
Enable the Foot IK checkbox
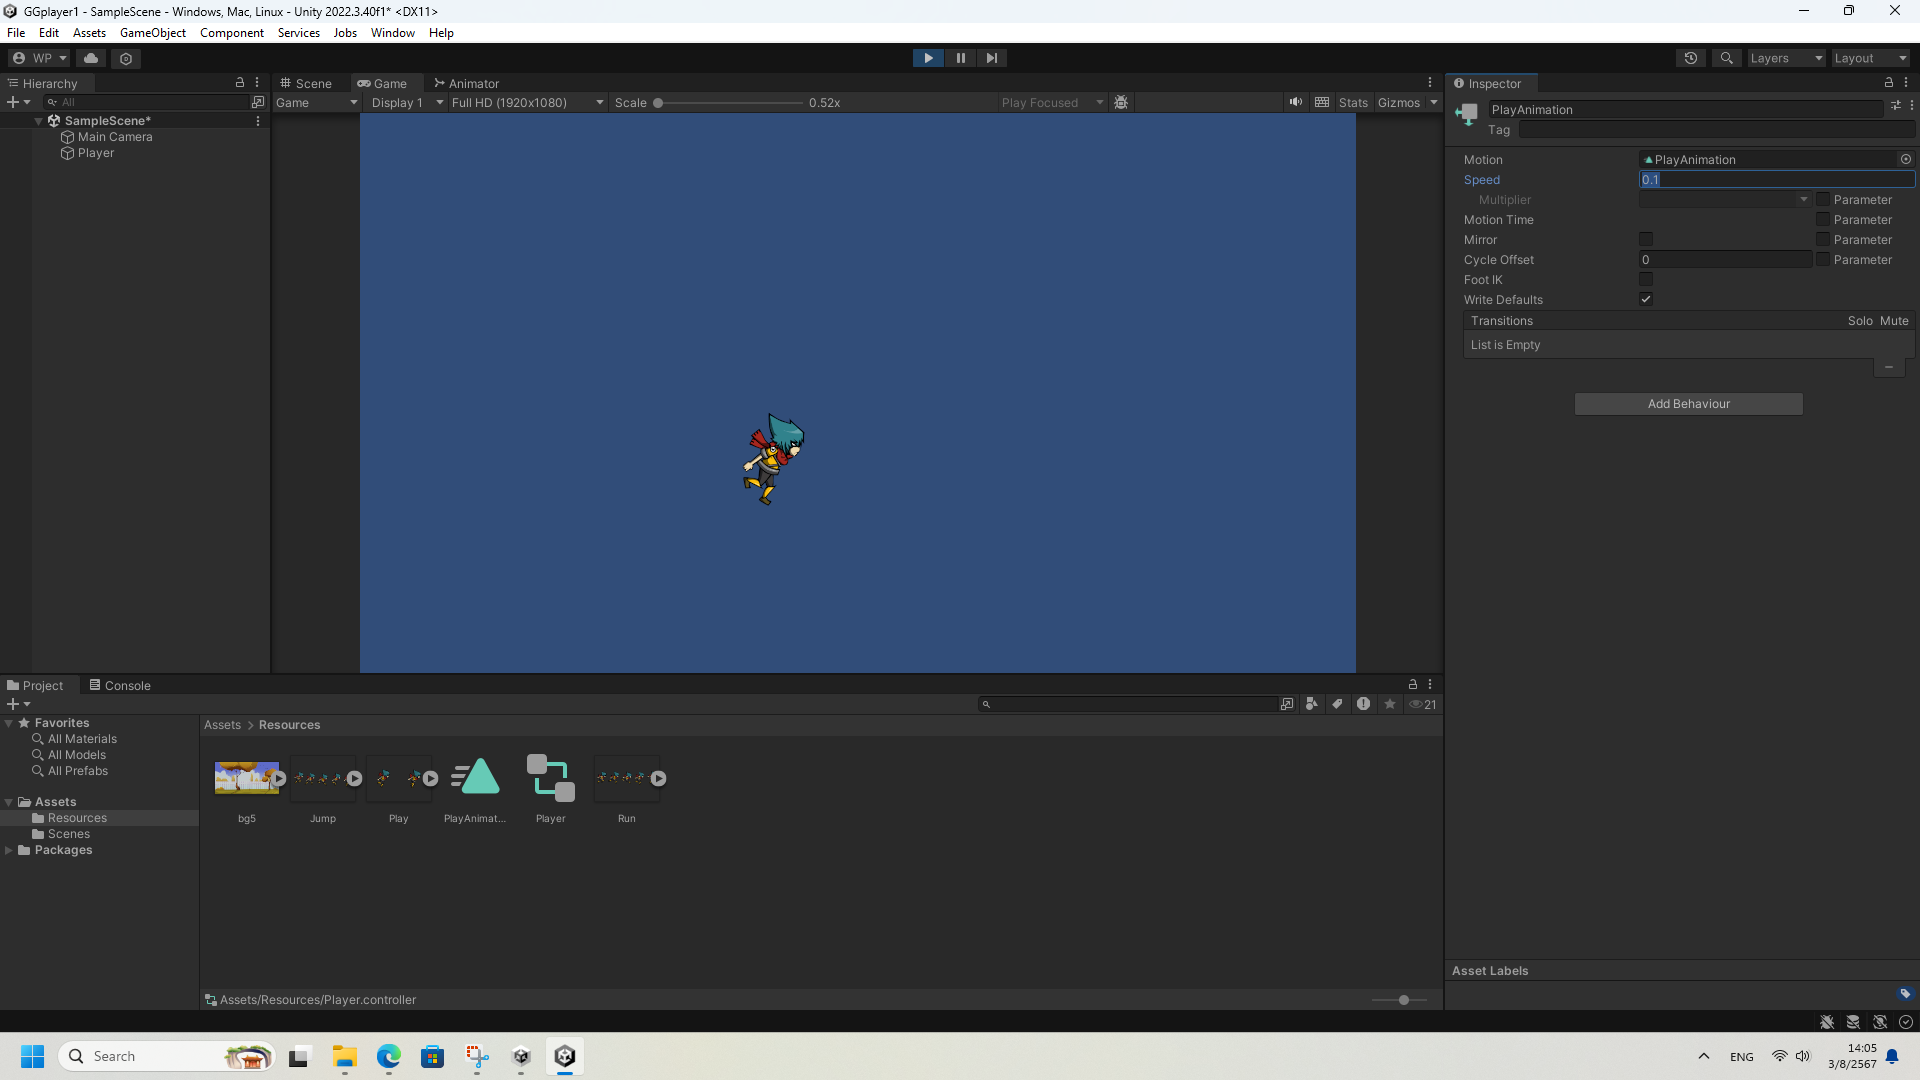click(1646, 279)
